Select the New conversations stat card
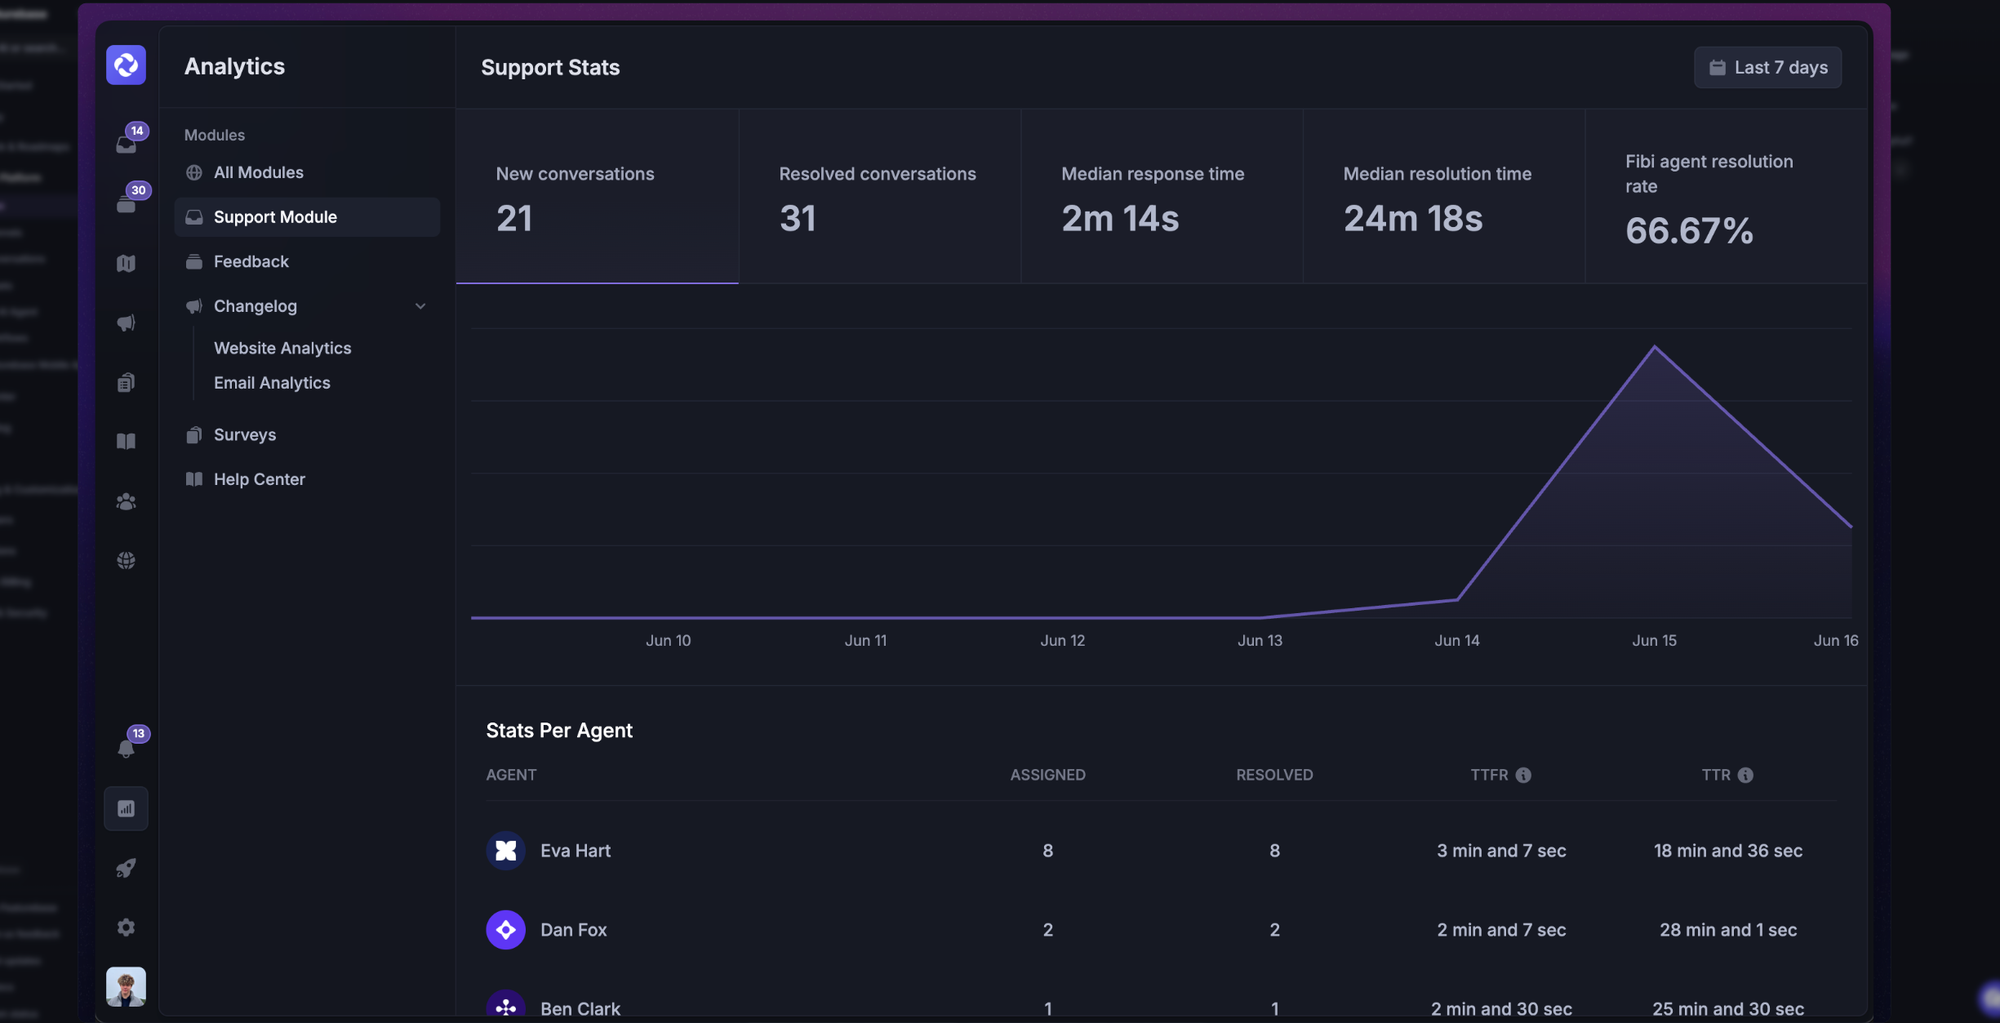Viewport: 2000px width, 1023px height. [x=596, y=196]
